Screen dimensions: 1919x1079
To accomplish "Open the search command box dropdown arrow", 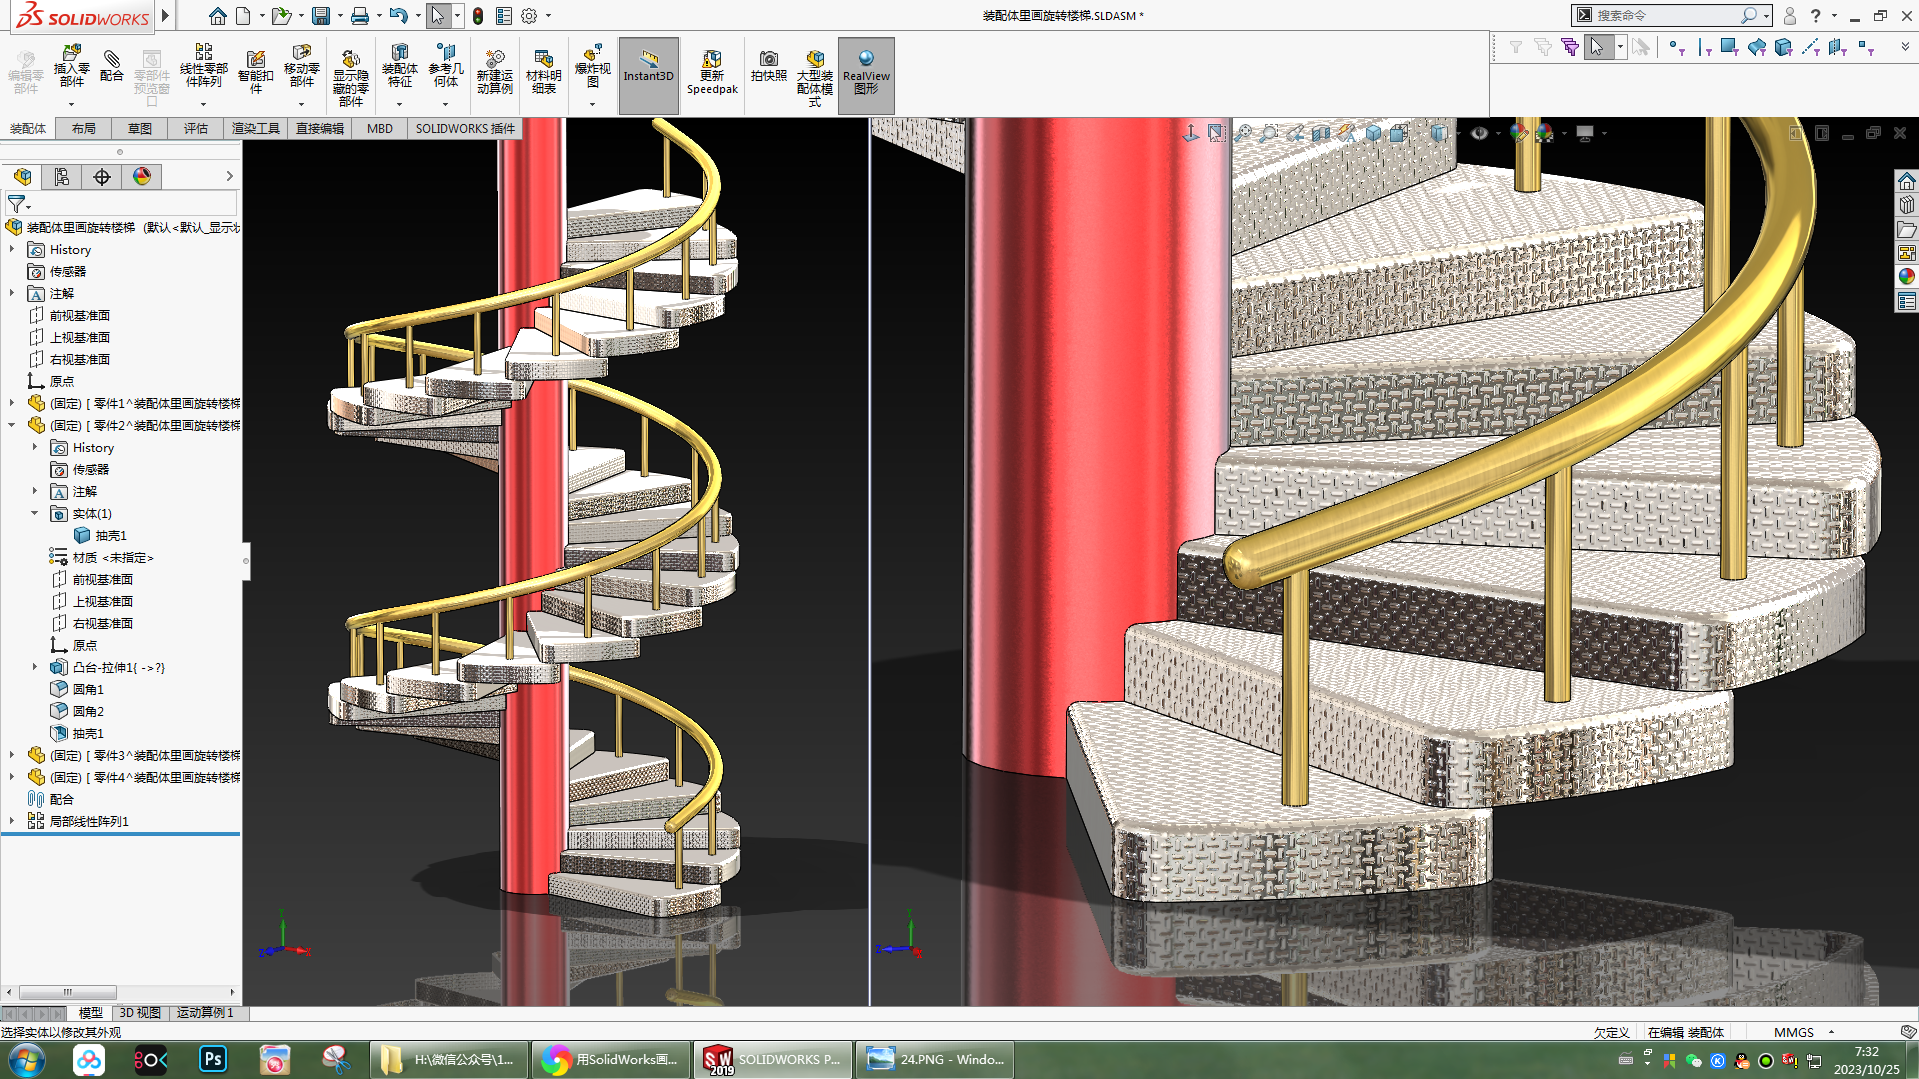I will point(1767,16).
